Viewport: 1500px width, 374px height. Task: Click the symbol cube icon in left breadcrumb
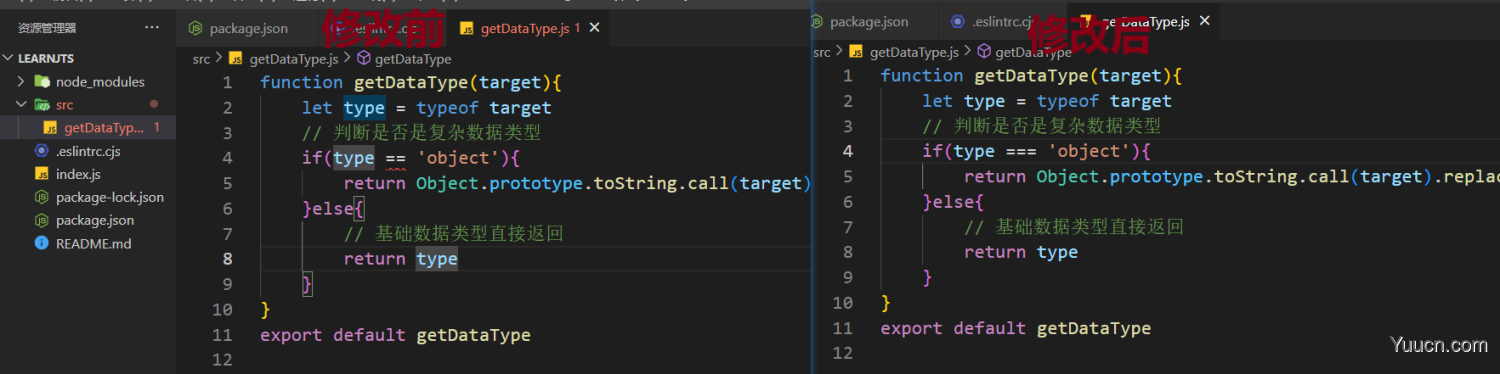tap(363, 59)
